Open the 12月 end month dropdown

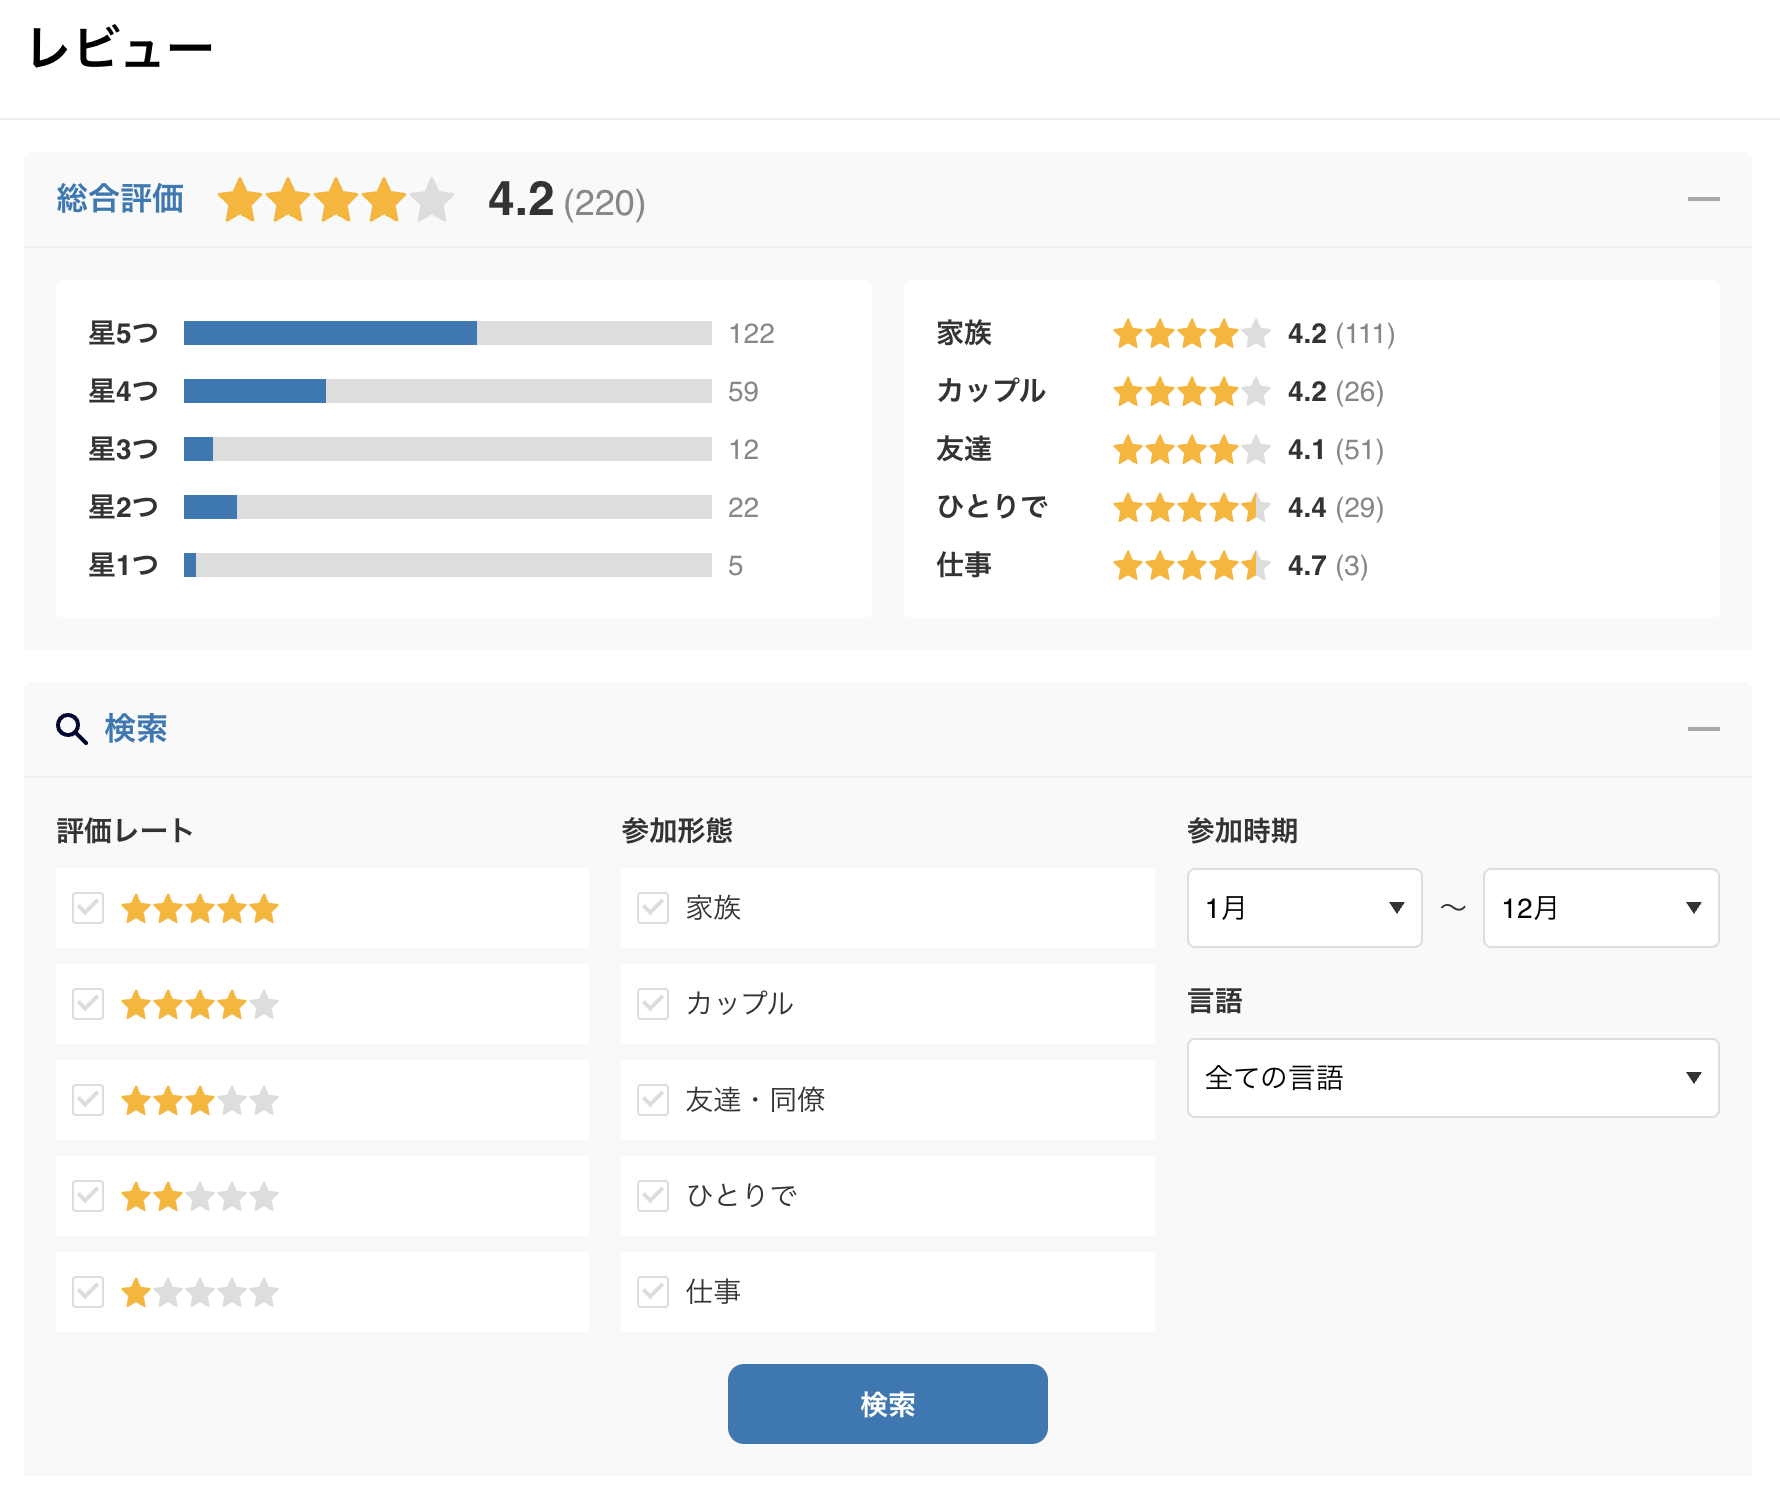(1600, 908)
